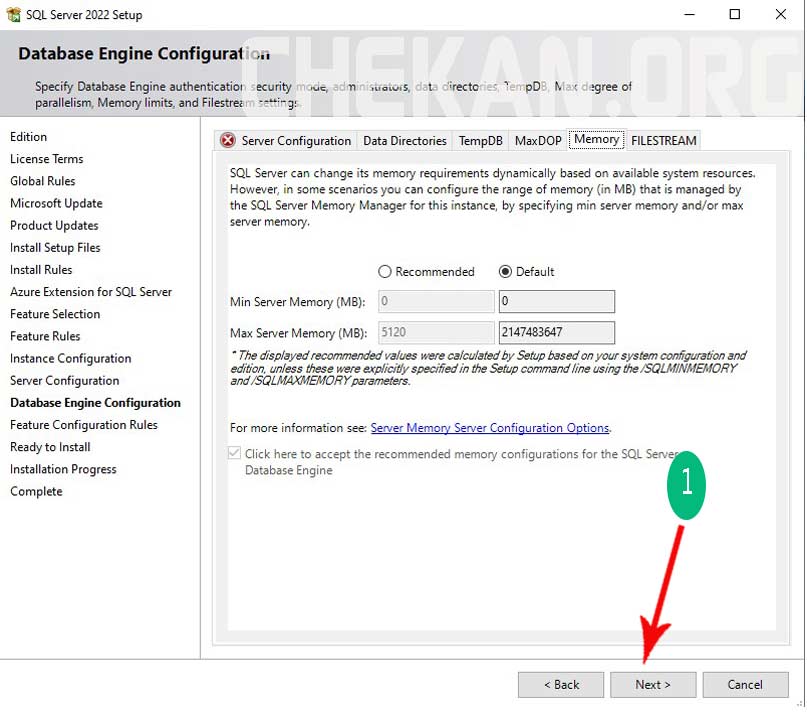
Task: Select Feature Configuration Rules step
Action: [x=83, y=424]
